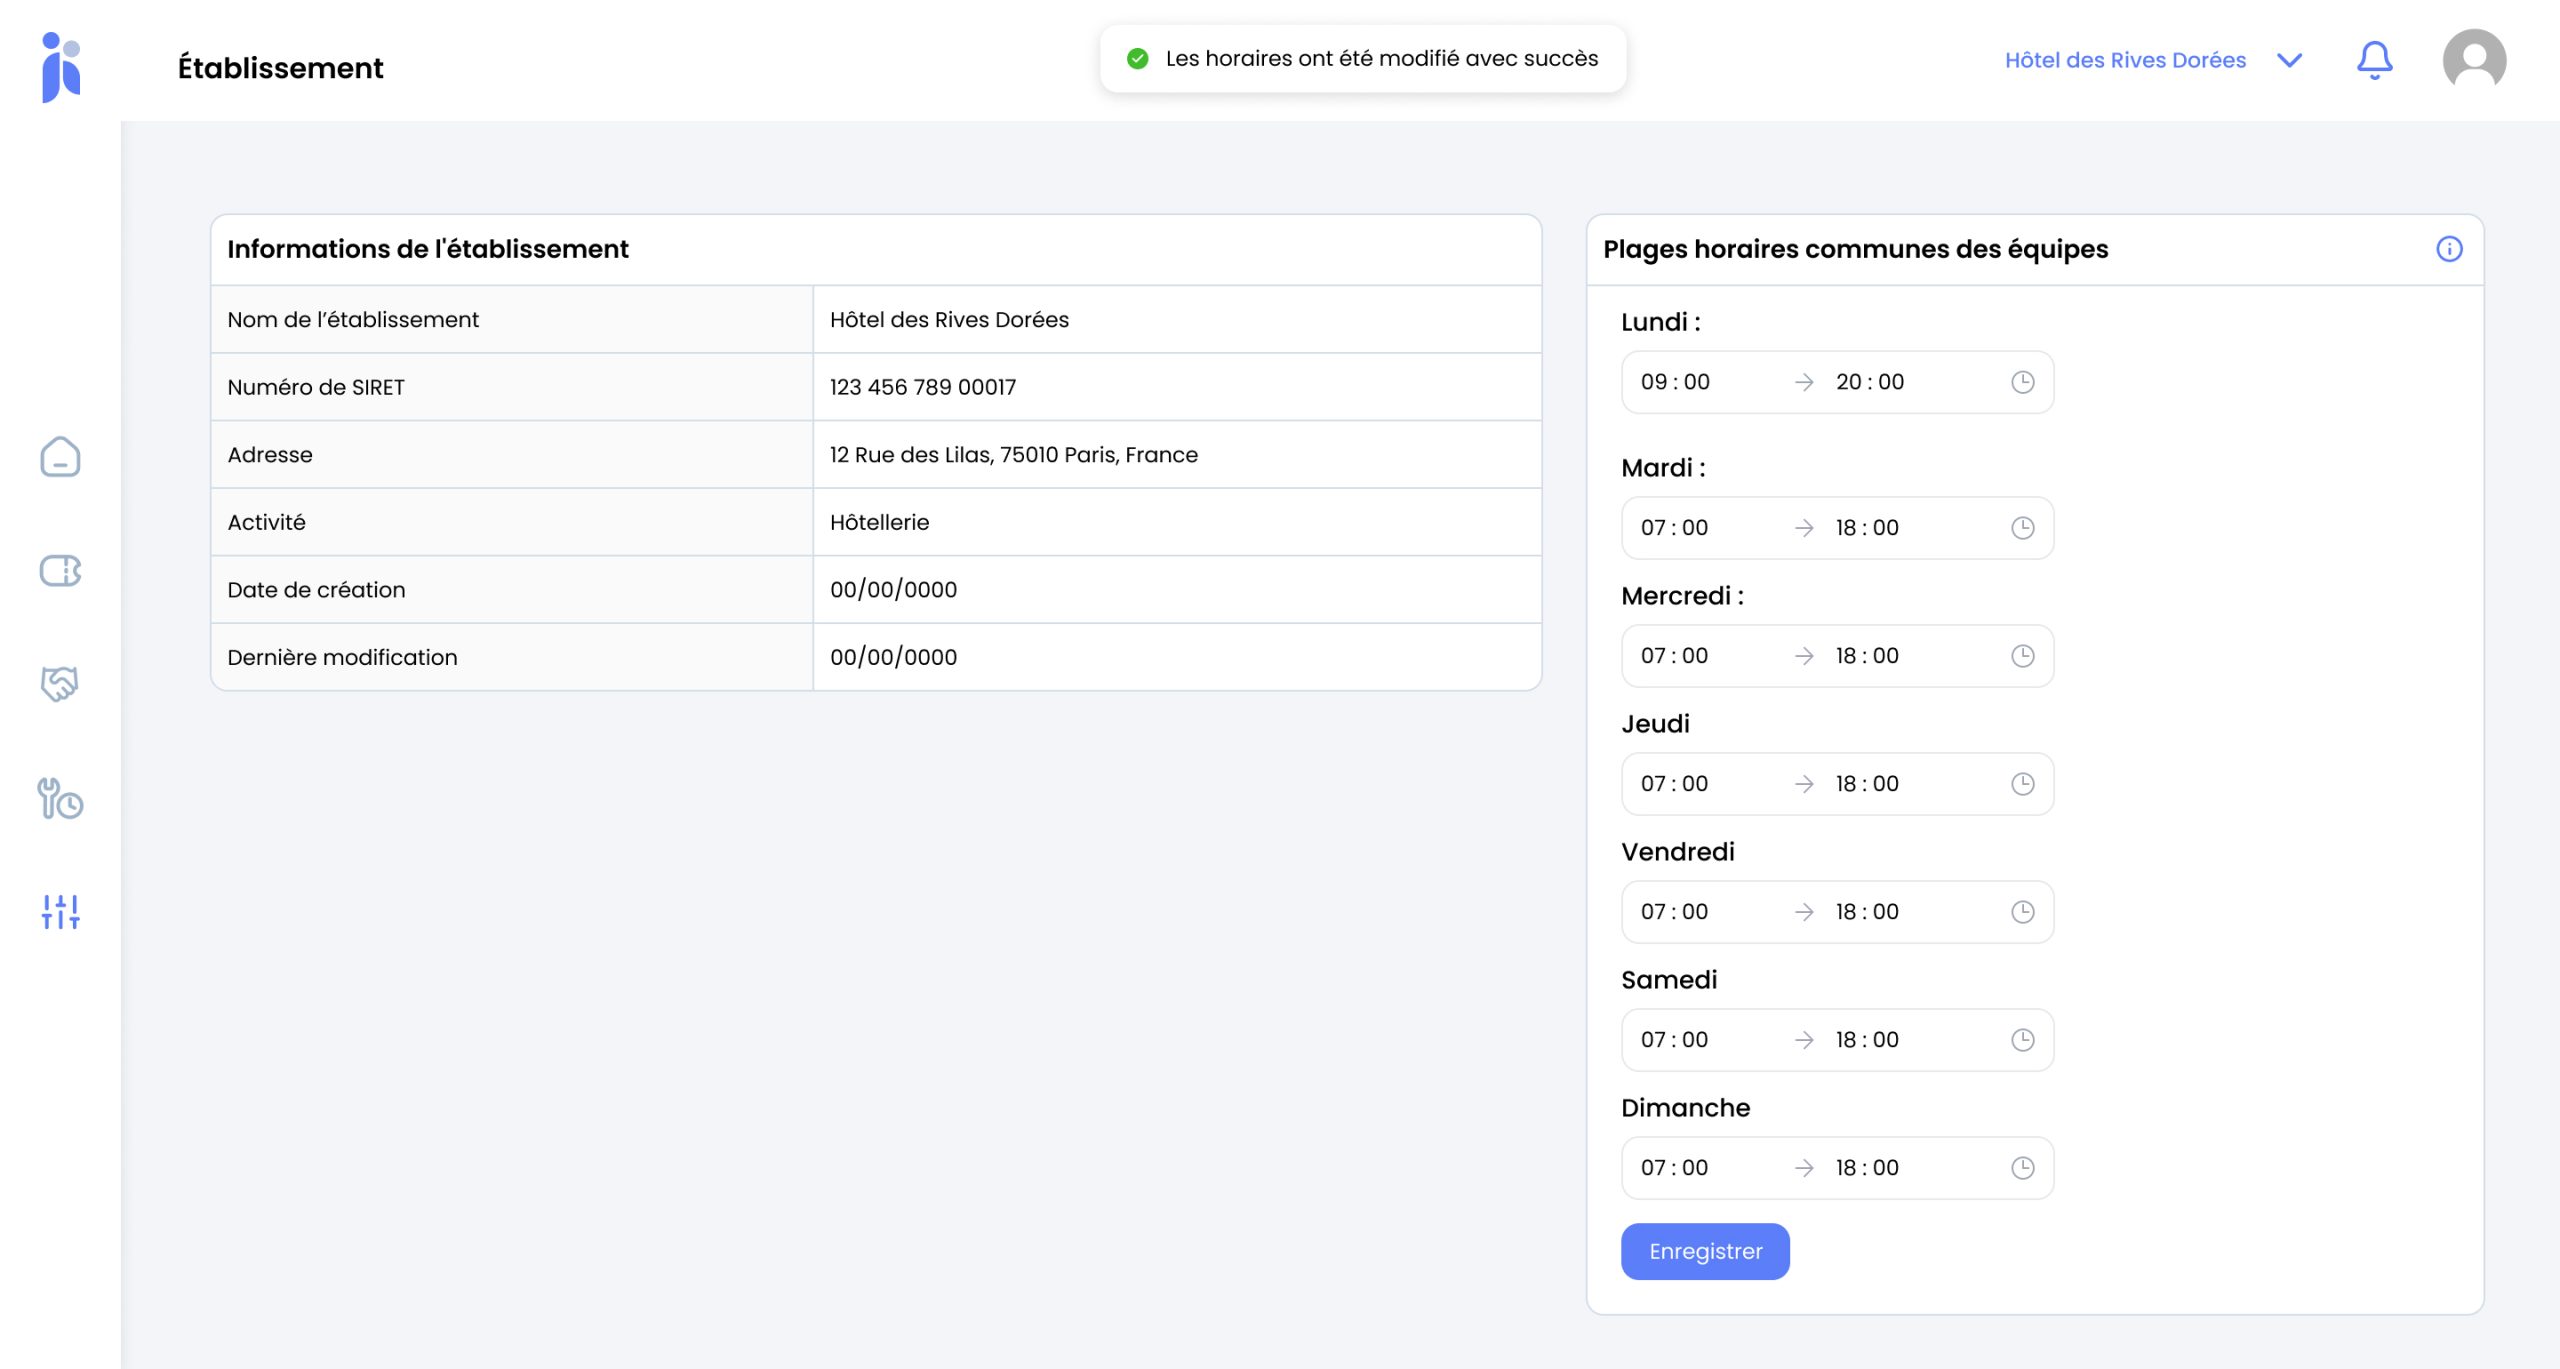Click the app logo top left
The image size is (2560, 1369).
[61, 66]
